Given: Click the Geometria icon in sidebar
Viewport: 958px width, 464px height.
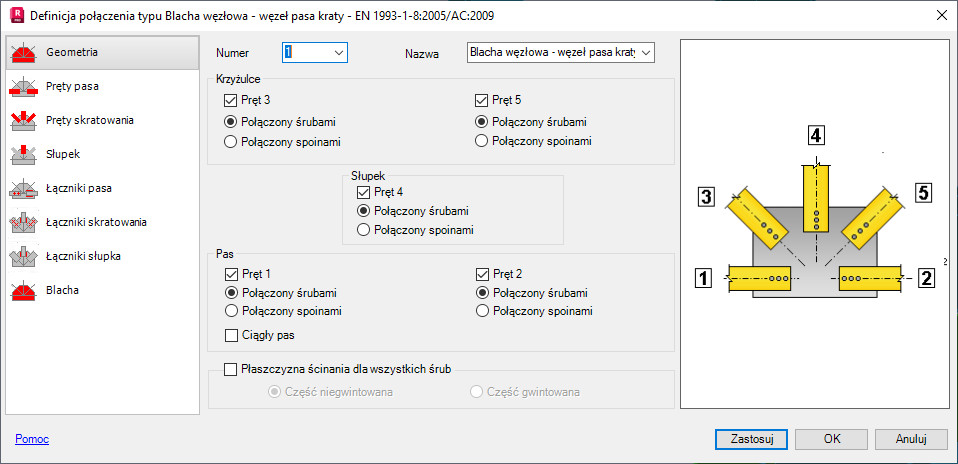Looking at the screenshot, I should click(x=24, y=52).
